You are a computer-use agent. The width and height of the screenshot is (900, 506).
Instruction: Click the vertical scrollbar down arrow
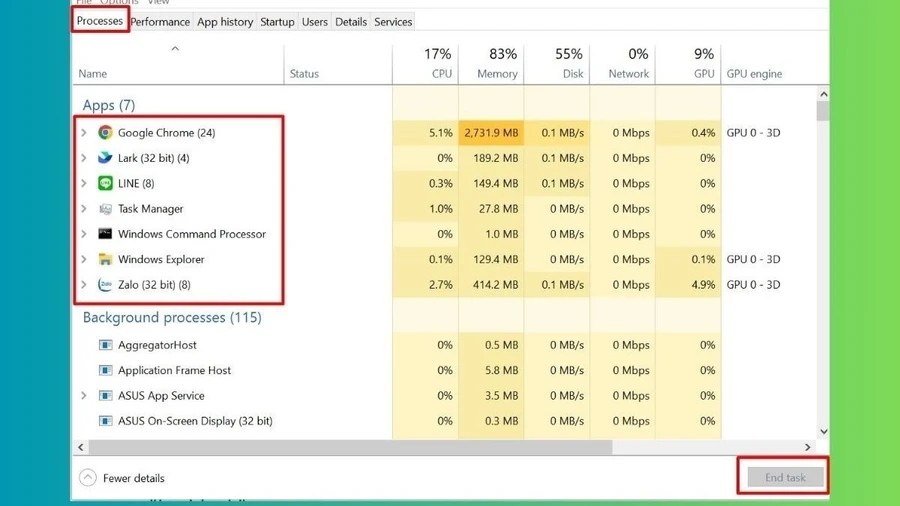click(824, 431)
